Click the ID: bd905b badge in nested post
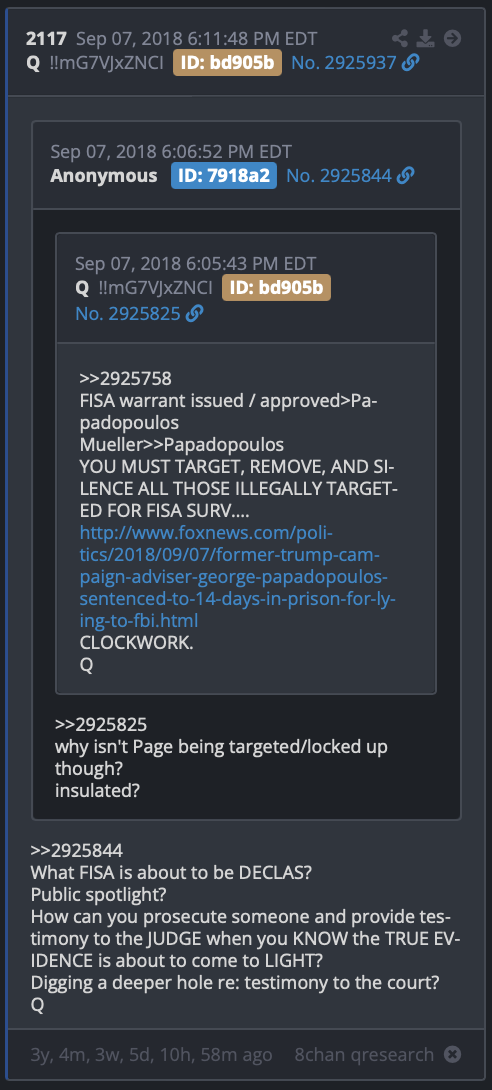The height and width of the screenshot is (1090, 492). pos(277,287)
